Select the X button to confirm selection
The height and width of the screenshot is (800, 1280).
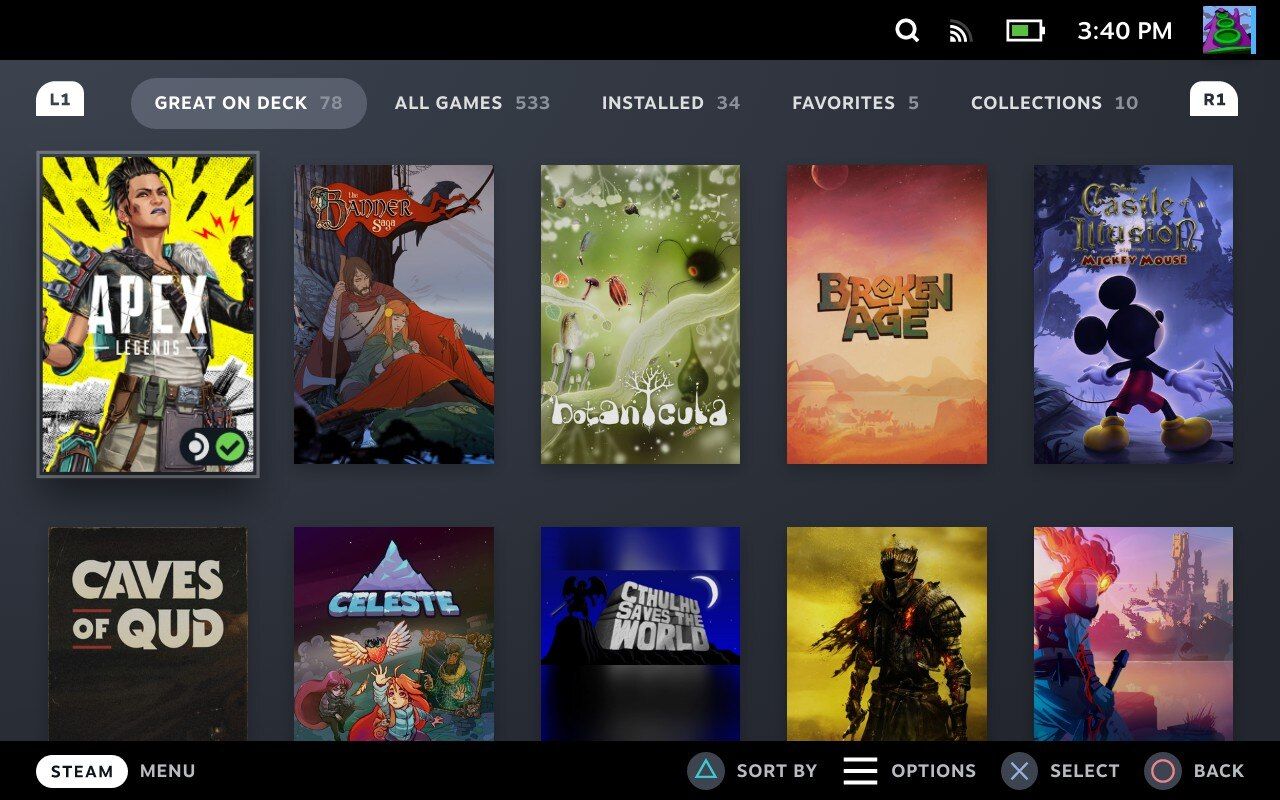click(1019, 771)
